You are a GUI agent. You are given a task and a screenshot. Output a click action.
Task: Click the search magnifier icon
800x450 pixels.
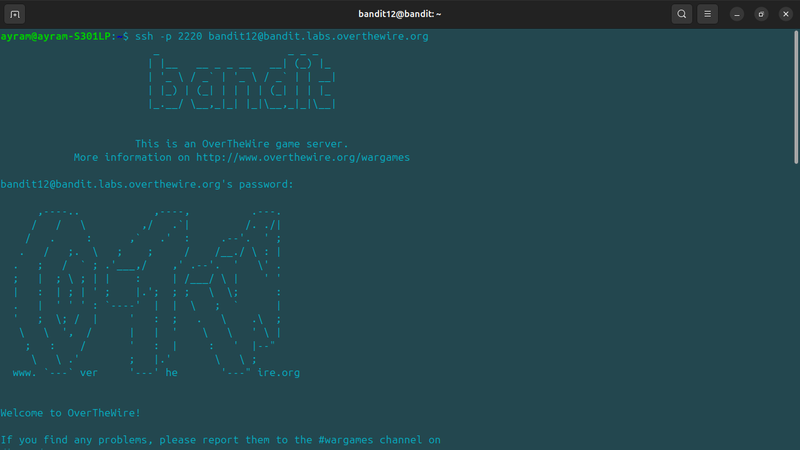click(681, 14)
